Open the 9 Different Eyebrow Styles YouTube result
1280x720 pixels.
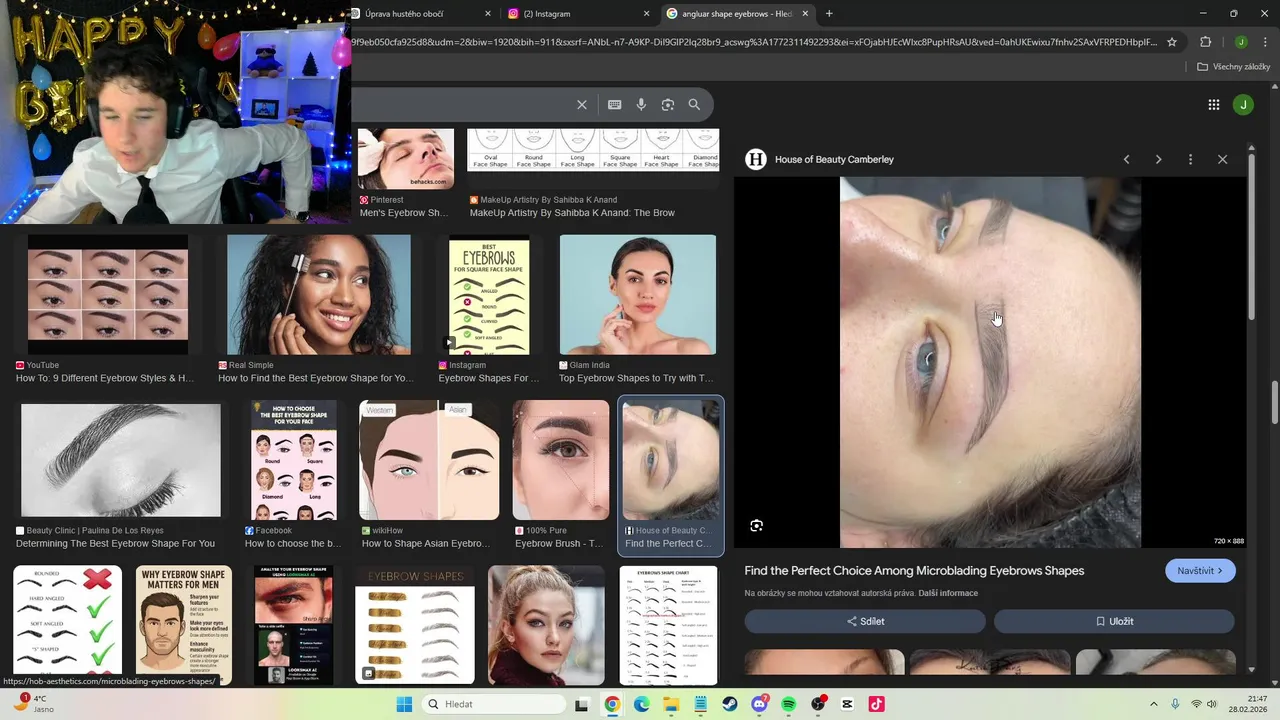click(107, 295)
